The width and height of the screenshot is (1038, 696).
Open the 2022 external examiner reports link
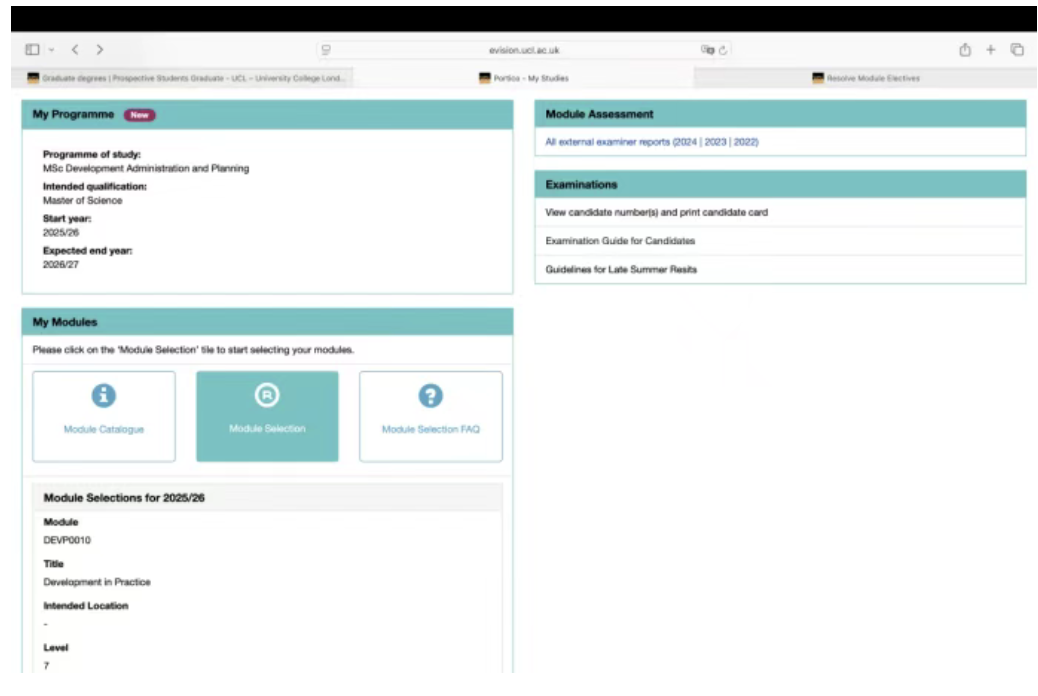[x=746, y=142]
